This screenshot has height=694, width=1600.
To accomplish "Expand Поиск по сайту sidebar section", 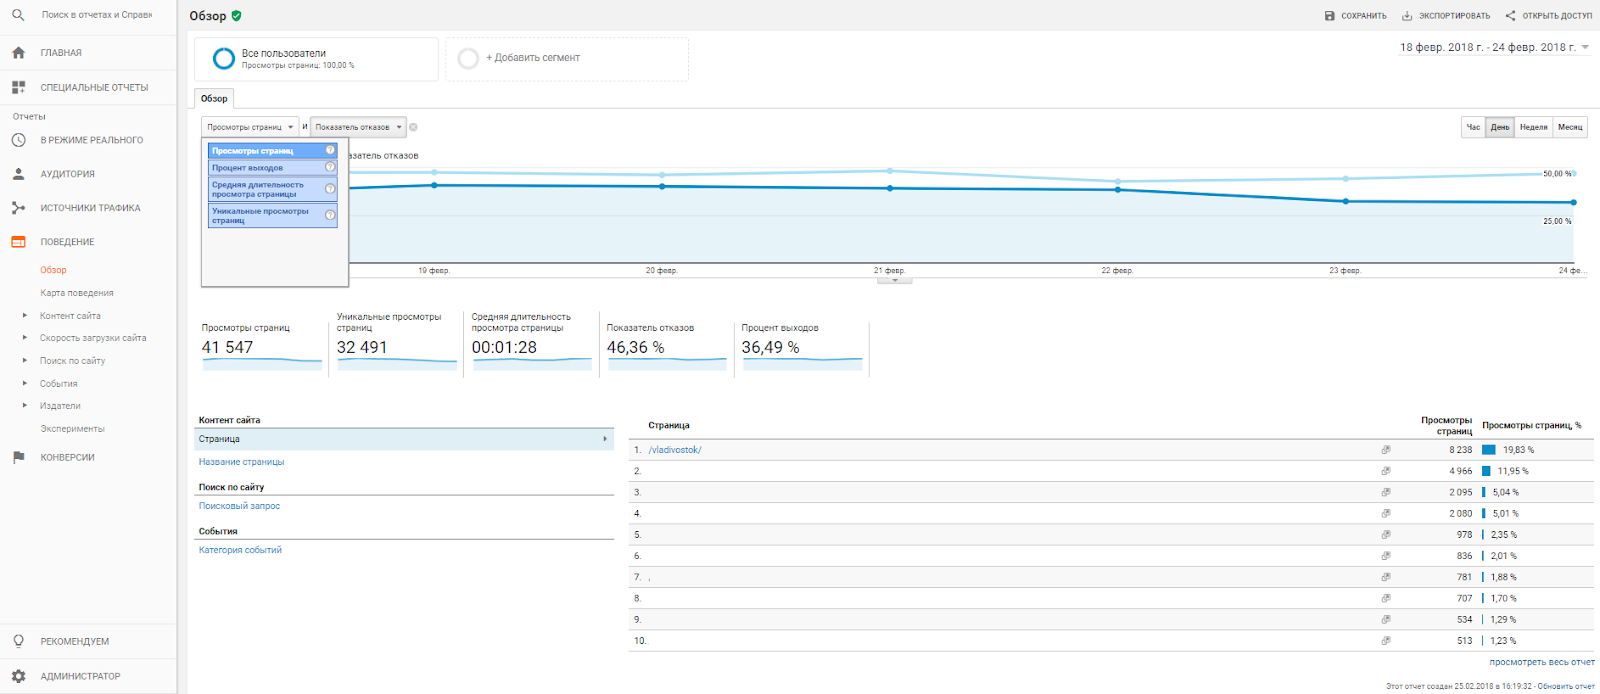I will coord(25,361).
